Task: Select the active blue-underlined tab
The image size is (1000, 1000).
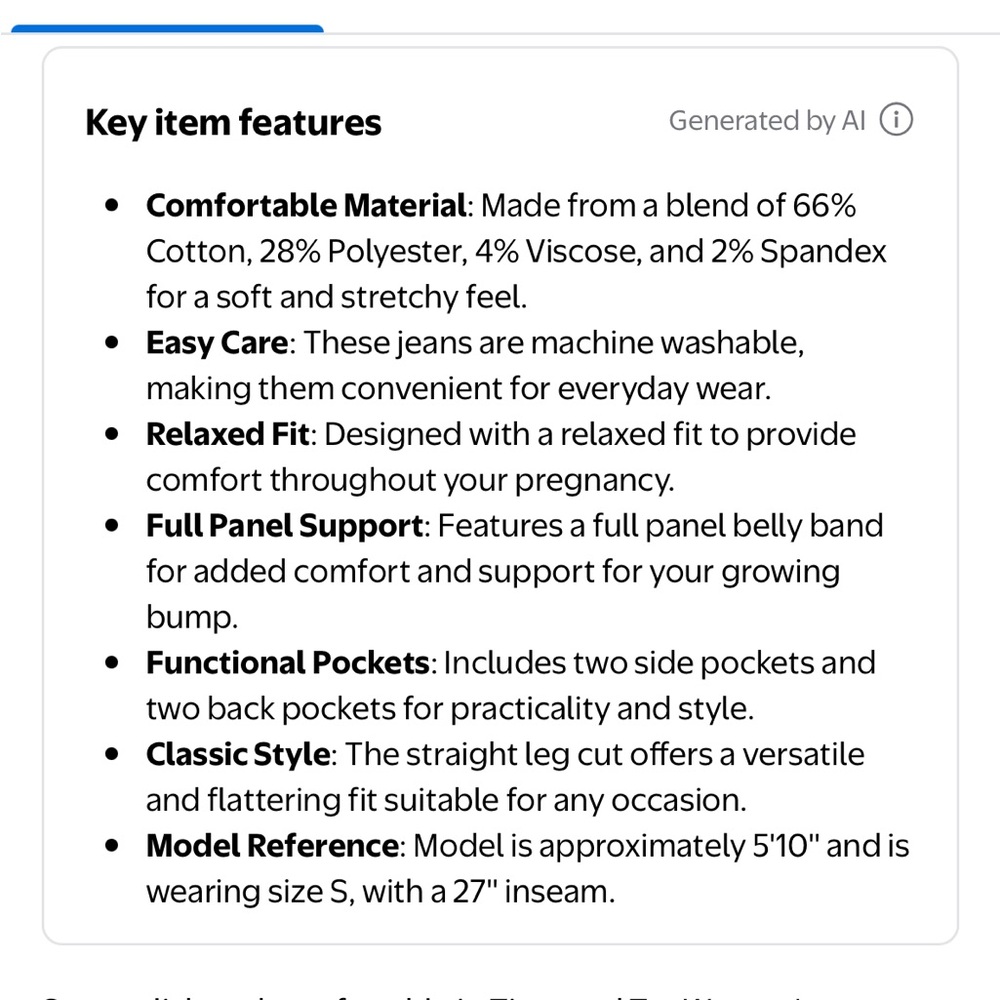Action: coord(167,28)
